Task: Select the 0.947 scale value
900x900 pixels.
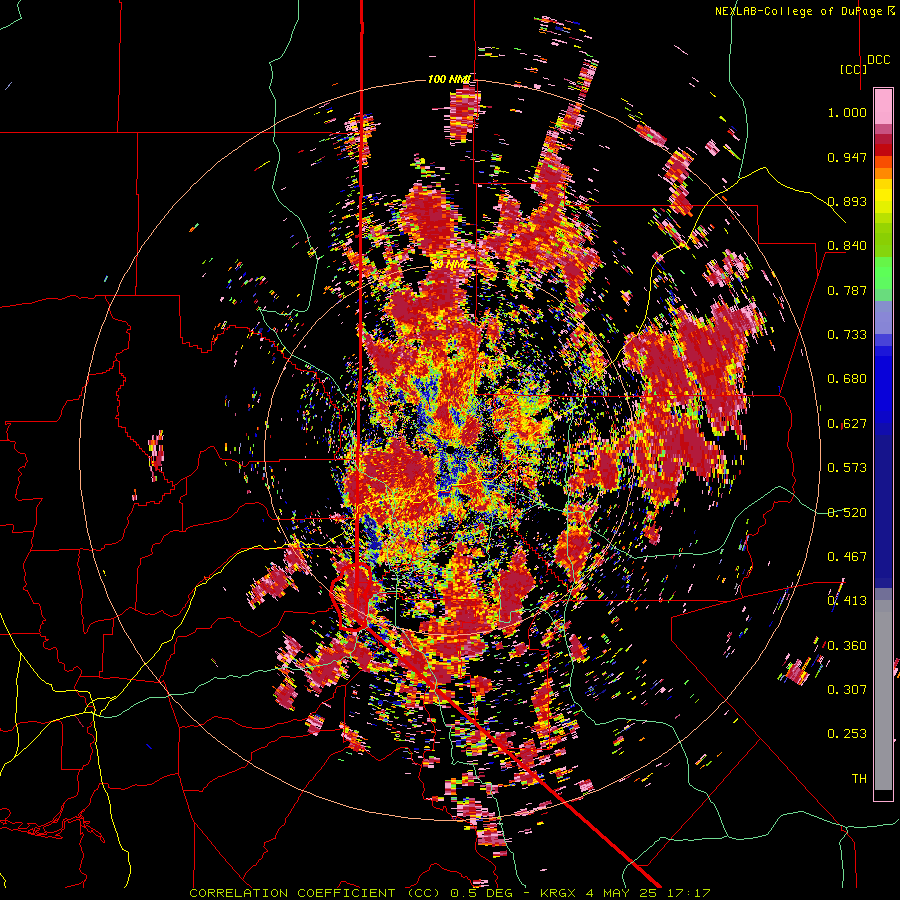Action: [847, 157]
